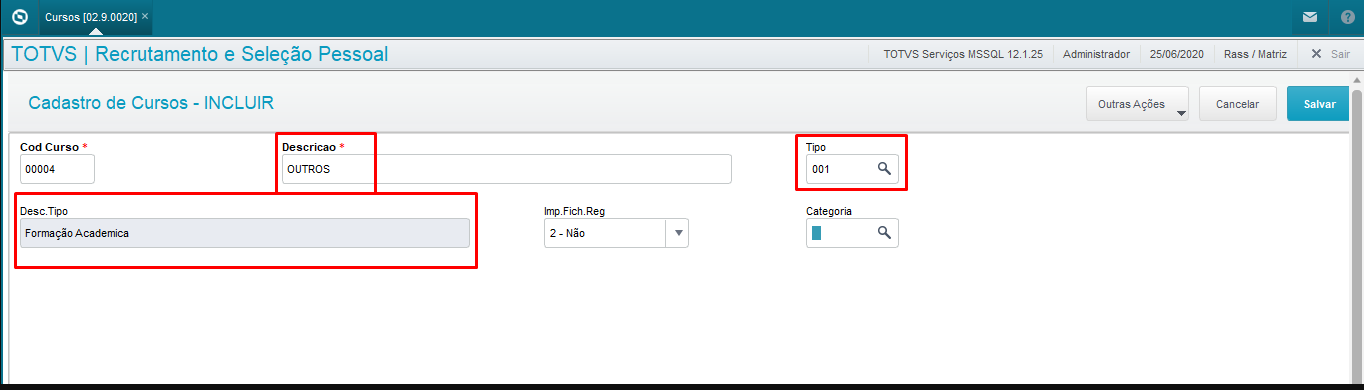The width and height of the screenshot is (1364, 390).
Task: Click the TOTVS | Recrutamento e Seleção Pessoal title
Action: point(199,54)
